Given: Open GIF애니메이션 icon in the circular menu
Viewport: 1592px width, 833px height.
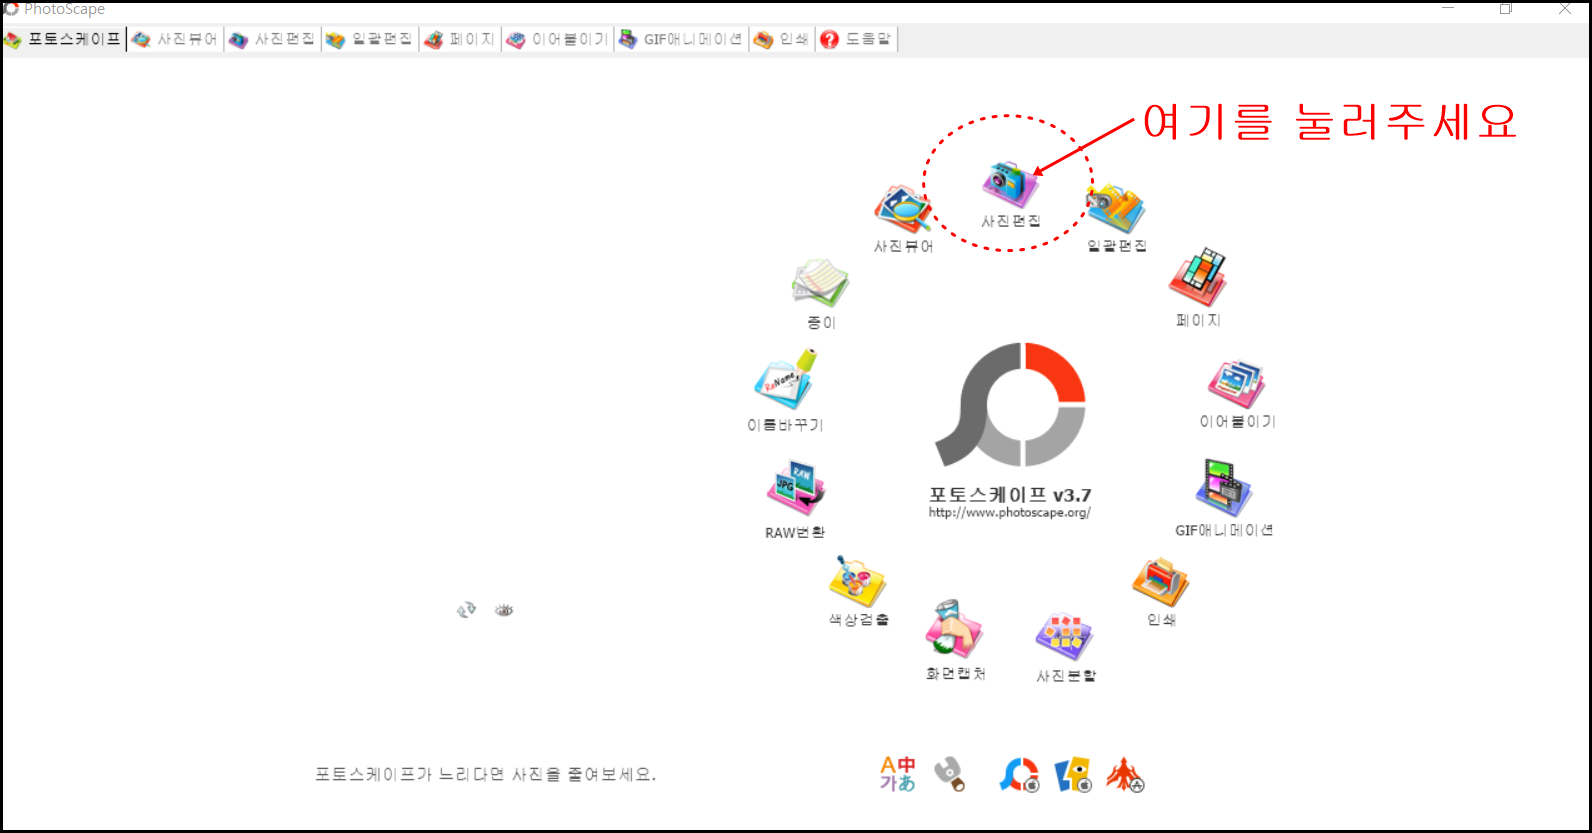Looking at the screenshot, I should [x=1224, y=489].
